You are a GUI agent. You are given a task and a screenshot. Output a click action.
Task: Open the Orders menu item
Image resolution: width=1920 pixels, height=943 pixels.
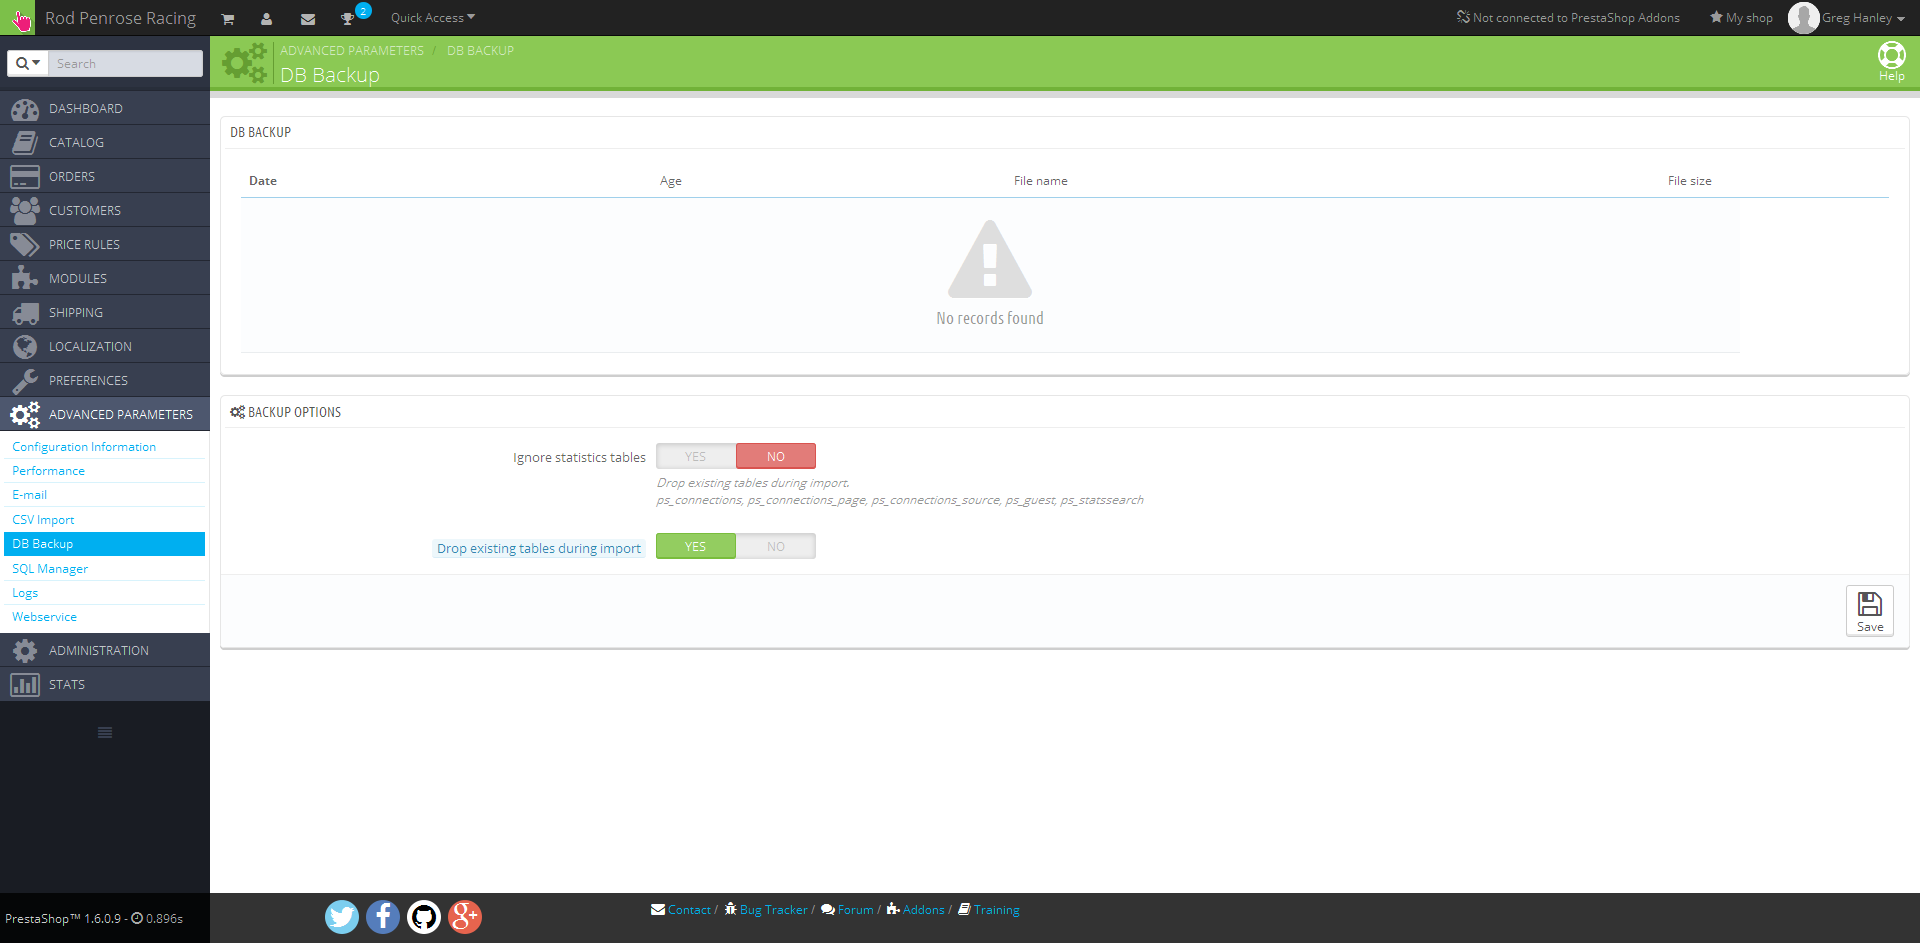[105, 176]
